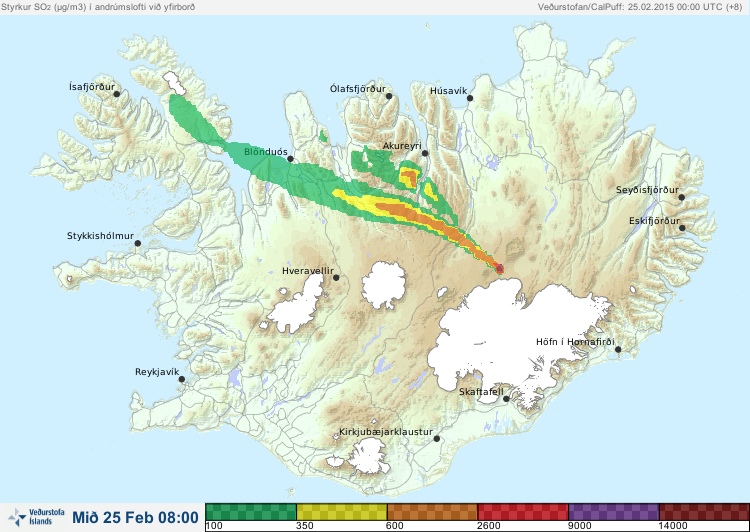Click the 'Ísafjörður' label

92,87
